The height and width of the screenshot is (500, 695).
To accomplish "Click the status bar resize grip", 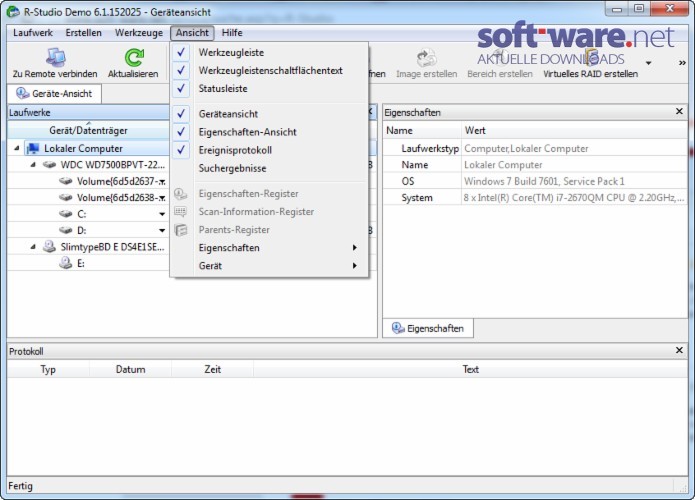I will pos(682,486).
